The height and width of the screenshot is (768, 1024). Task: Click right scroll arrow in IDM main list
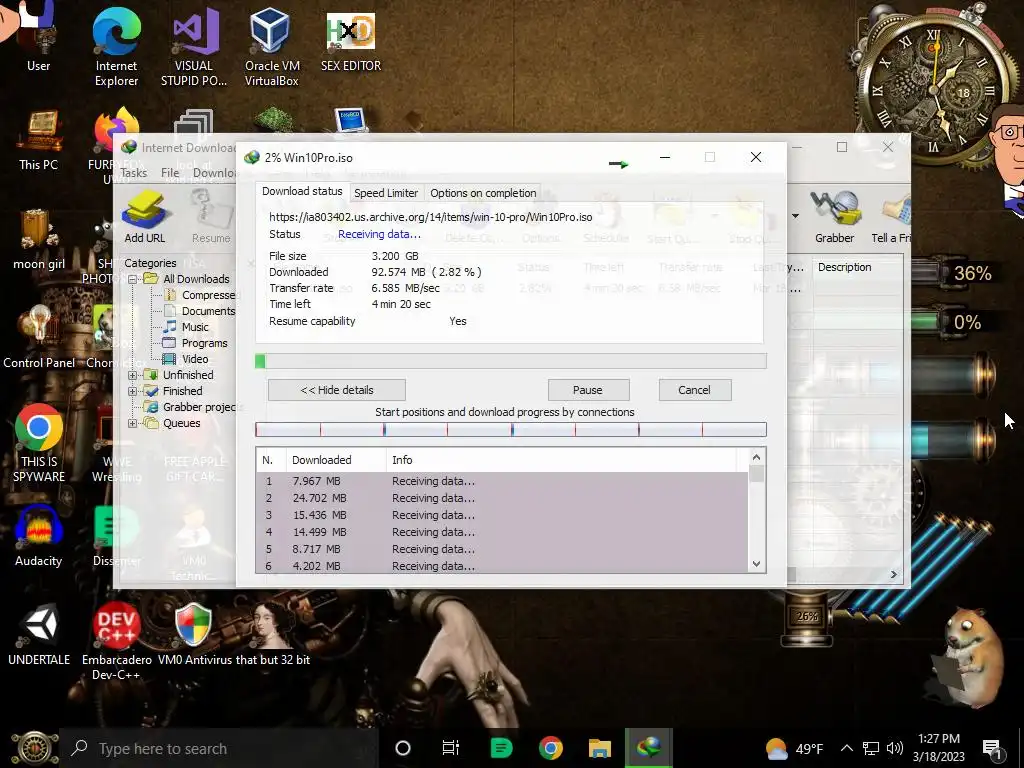point(893,575)
